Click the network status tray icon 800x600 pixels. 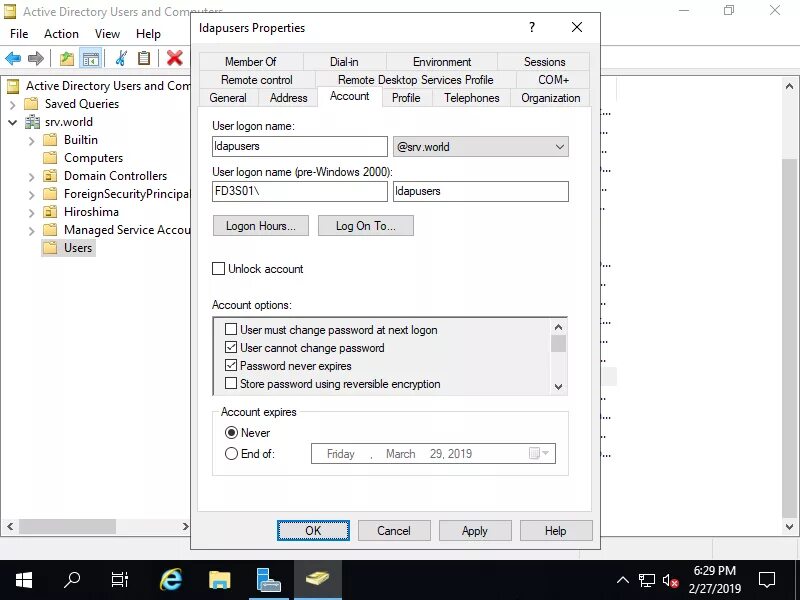click(x=646, y=580)
